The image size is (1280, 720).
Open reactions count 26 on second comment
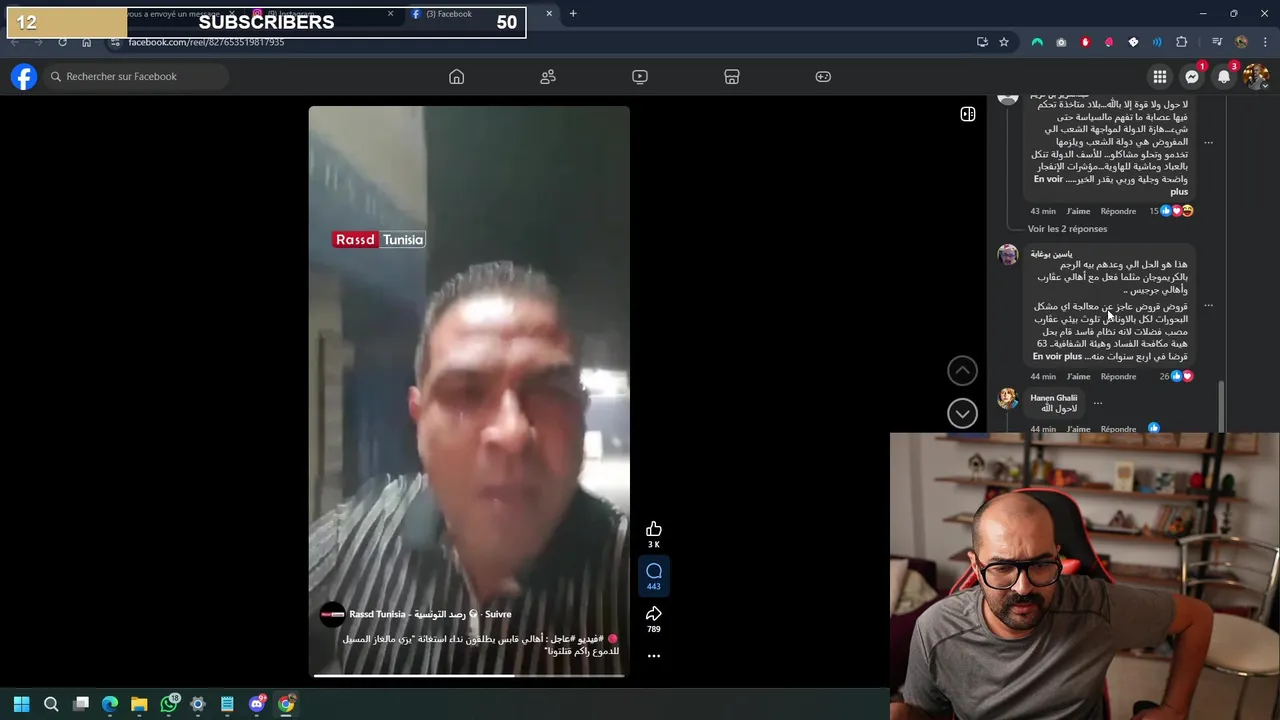coord(1176,377)
